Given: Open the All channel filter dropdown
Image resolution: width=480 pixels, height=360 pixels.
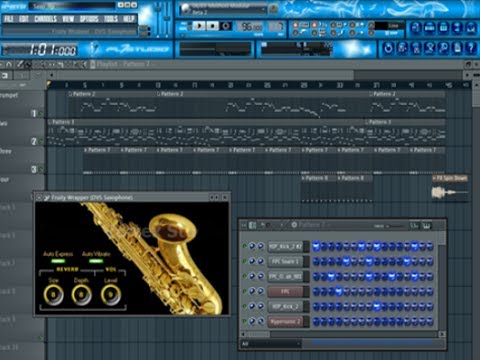Looking at the screenshot, I should (x=271, y=344).
